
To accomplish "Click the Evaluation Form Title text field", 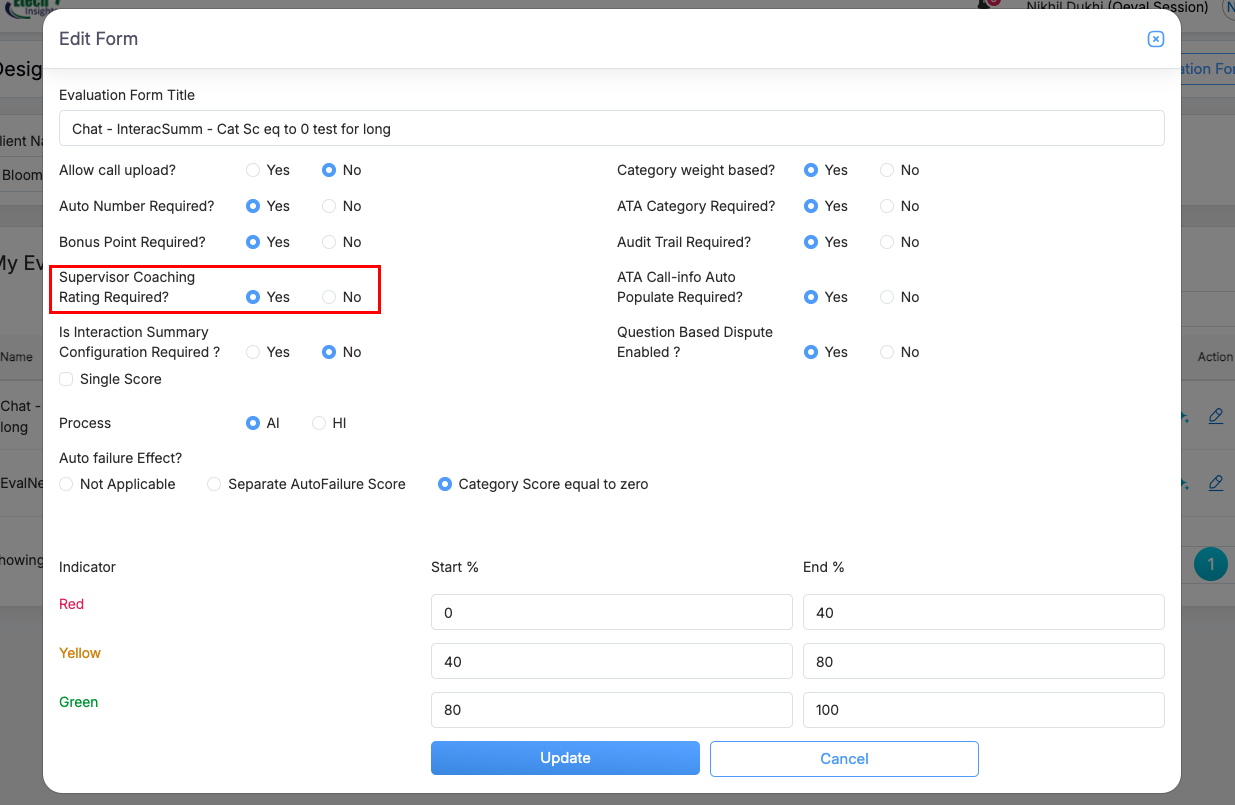I will coord(611,128).
